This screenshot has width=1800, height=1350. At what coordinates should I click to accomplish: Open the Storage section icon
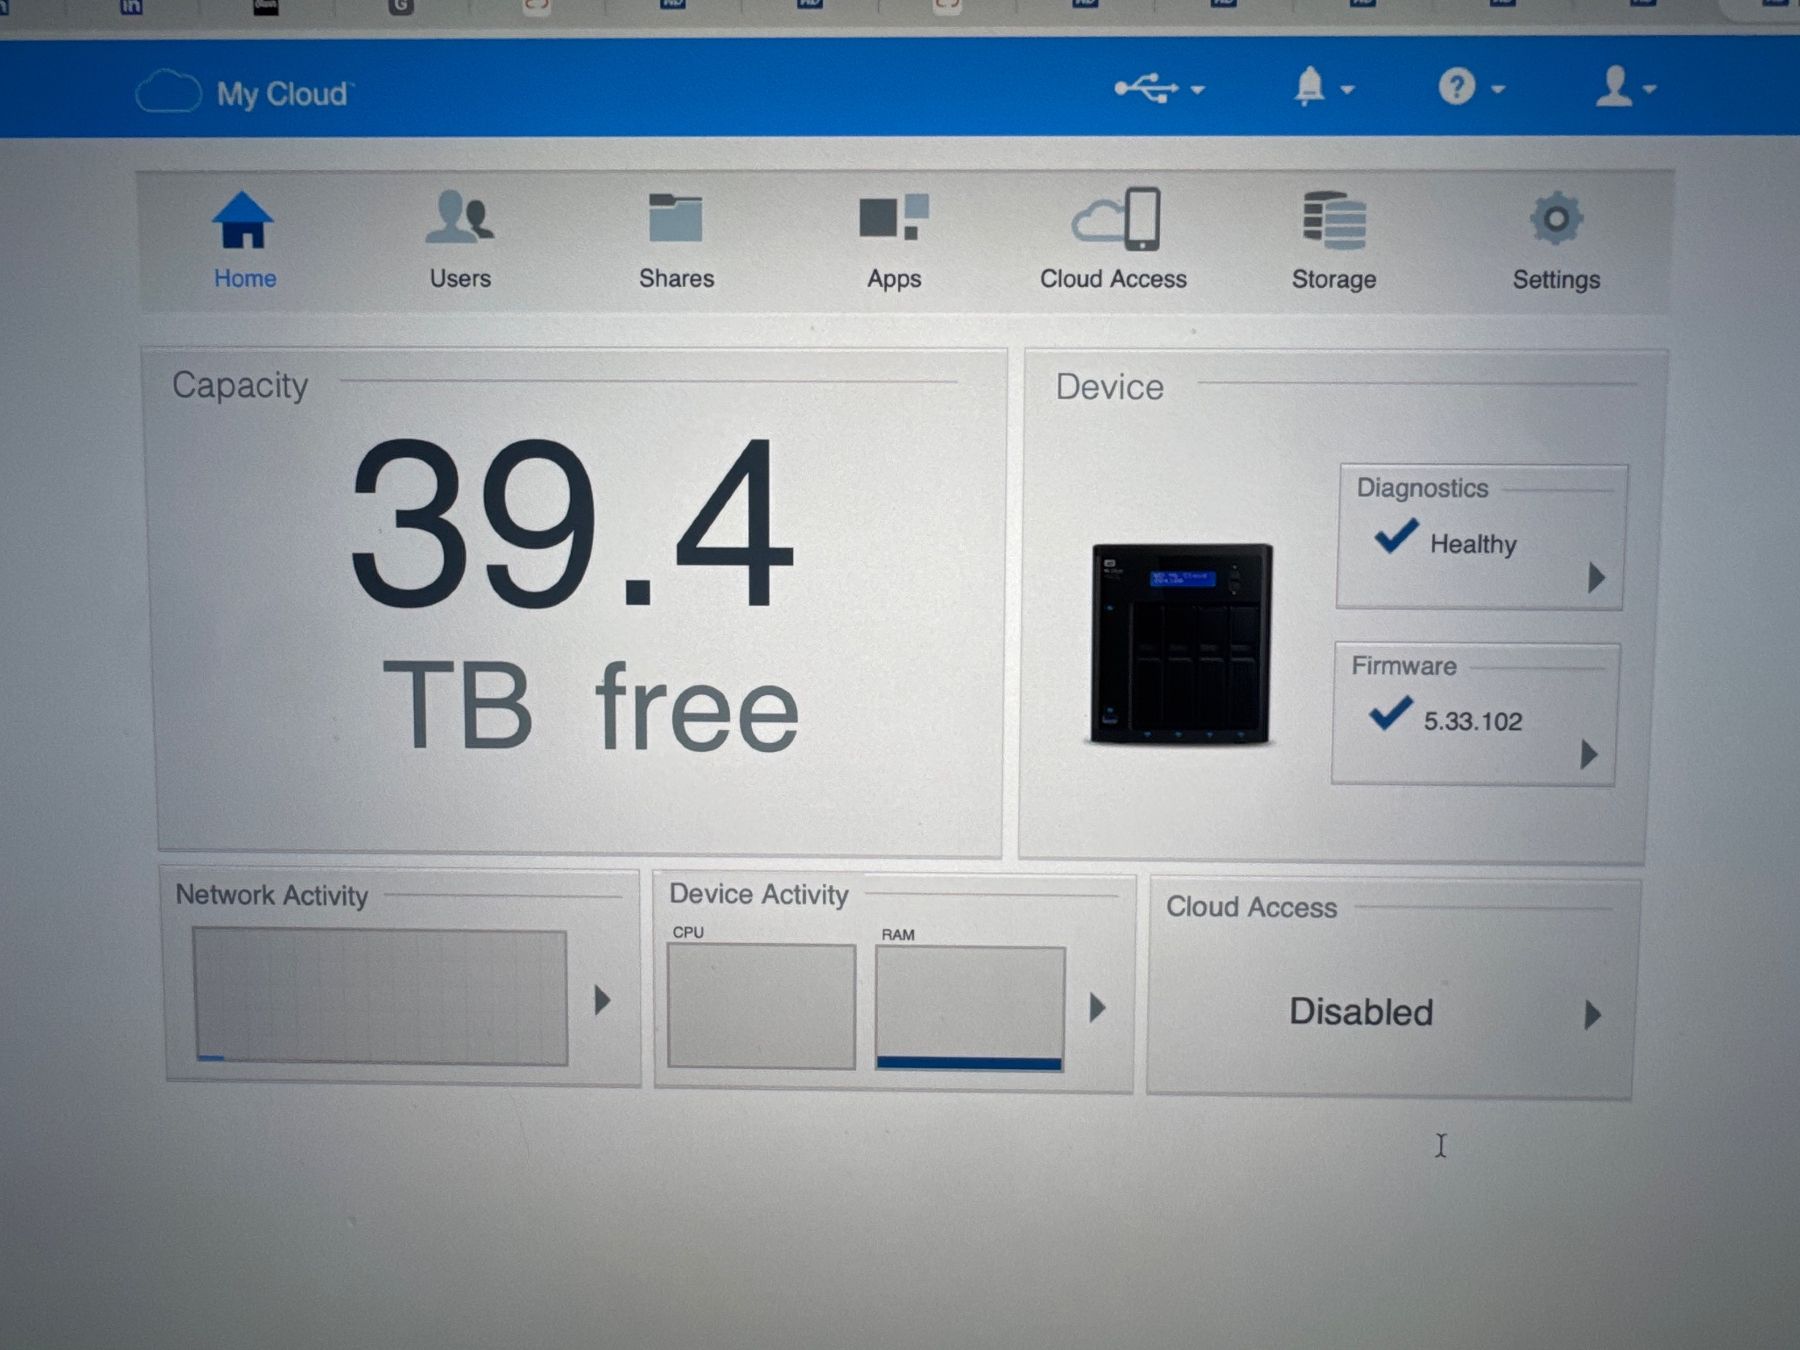pyautogui.click(x=1334, y=220)
